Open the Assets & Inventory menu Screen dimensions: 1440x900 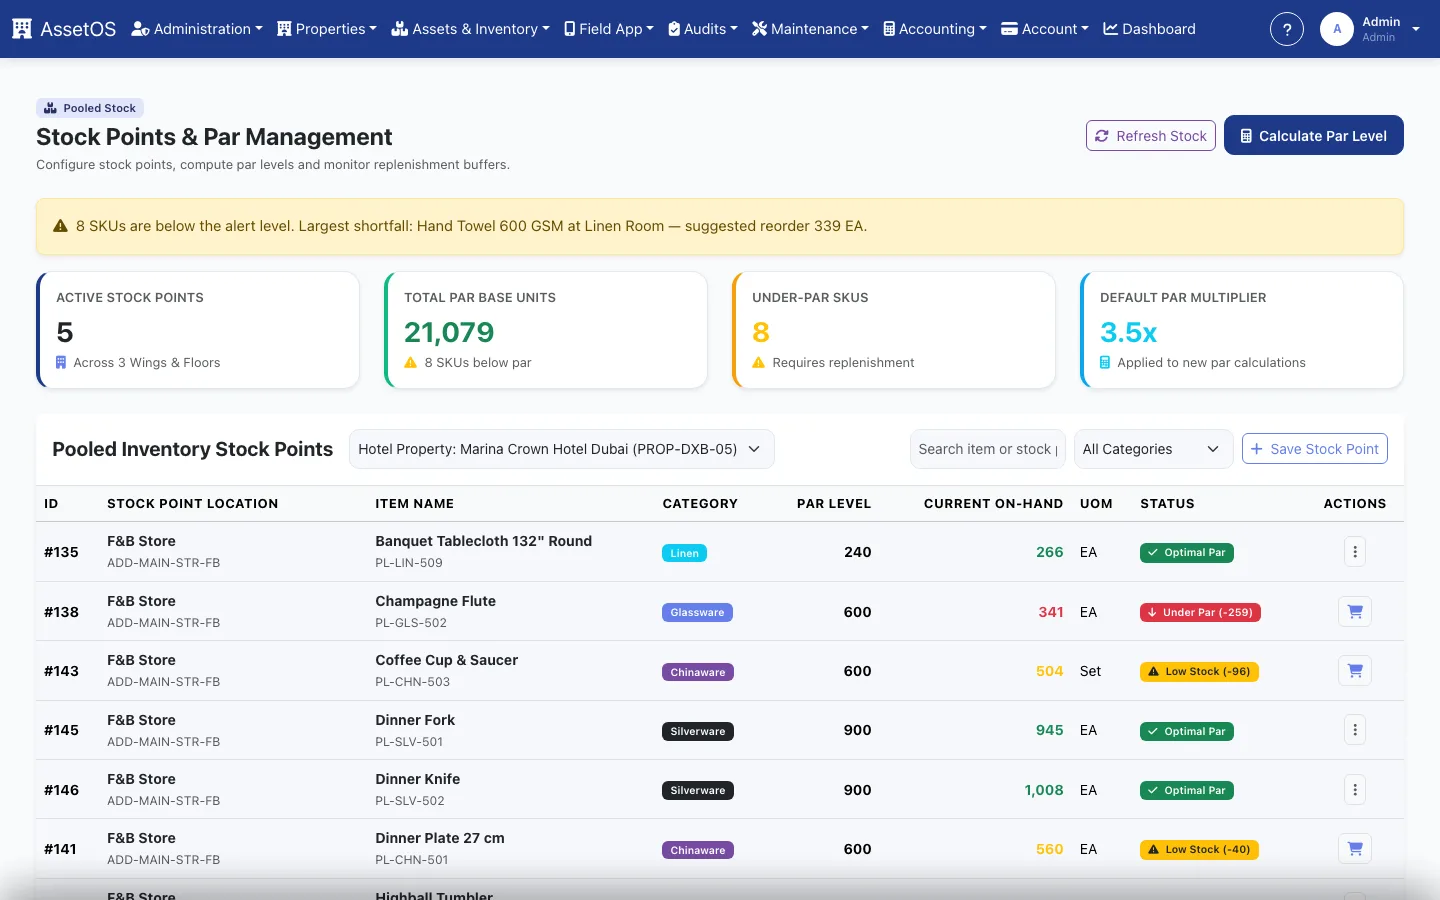(470, 29)
